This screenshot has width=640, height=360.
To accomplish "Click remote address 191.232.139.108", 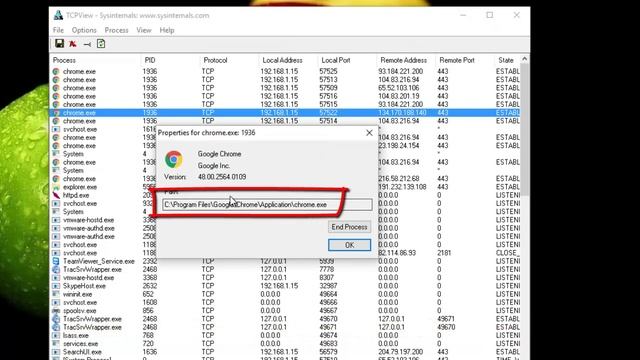I will (402, 187).
